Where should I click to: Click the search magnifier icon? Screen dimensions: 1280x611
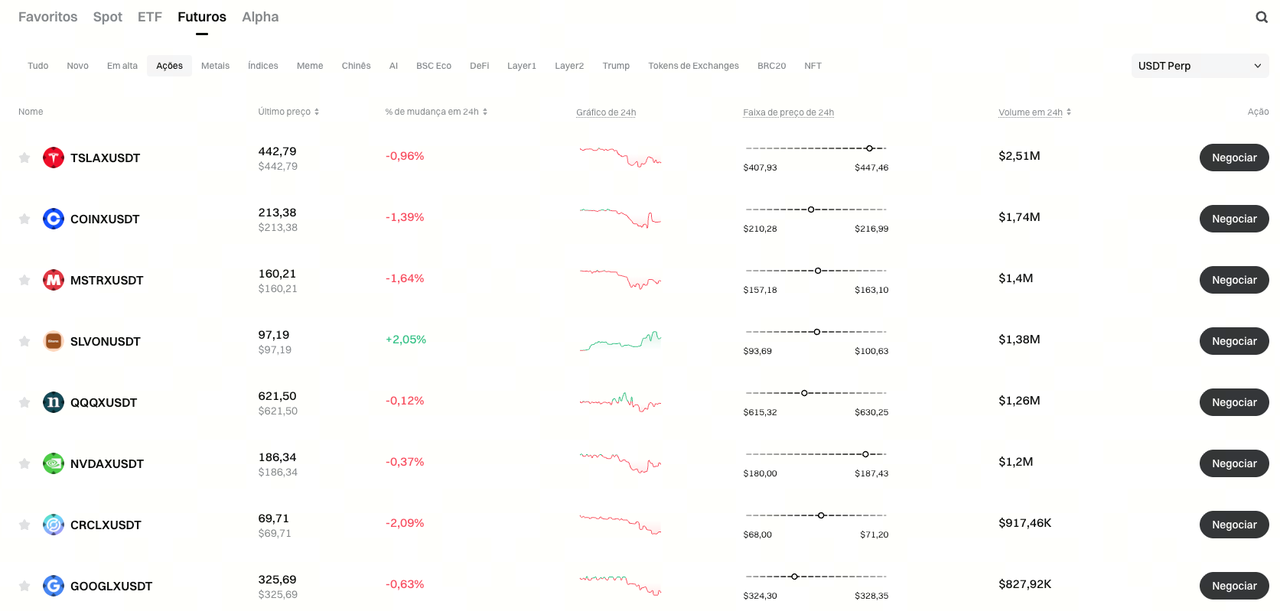click(1262, 17)
